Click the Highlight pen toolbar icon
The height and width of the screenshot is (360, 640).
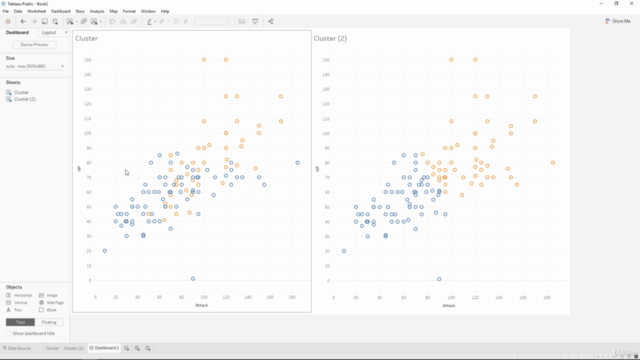coord(149,21)
